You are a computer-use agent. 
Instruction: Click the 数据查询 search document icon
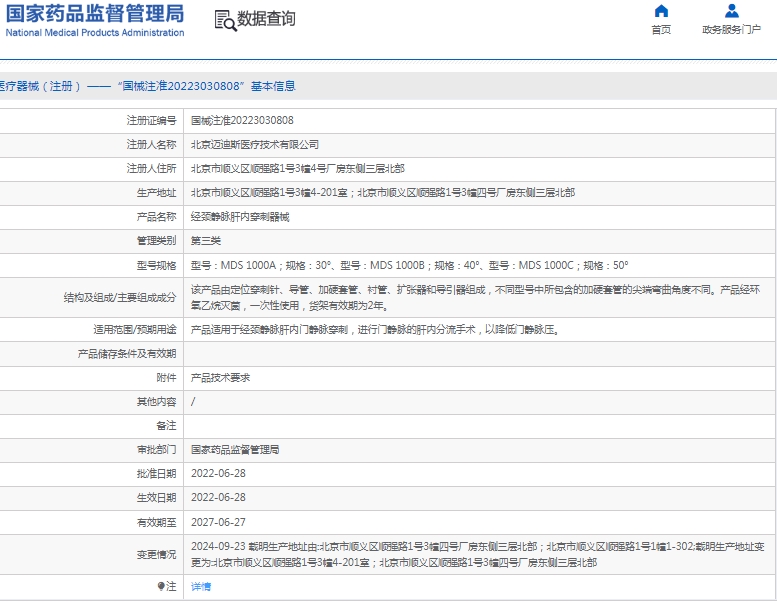tap(225, 20)
